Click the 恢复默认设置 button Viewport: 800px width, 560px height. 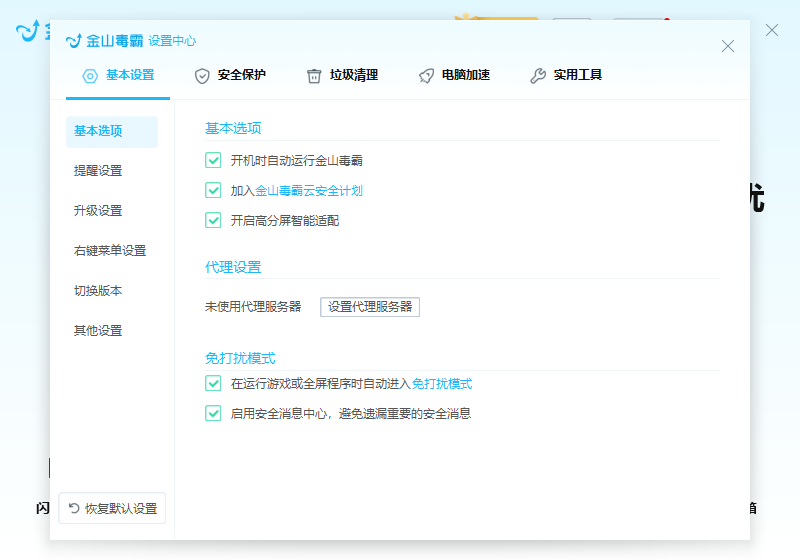click(112, 508)
